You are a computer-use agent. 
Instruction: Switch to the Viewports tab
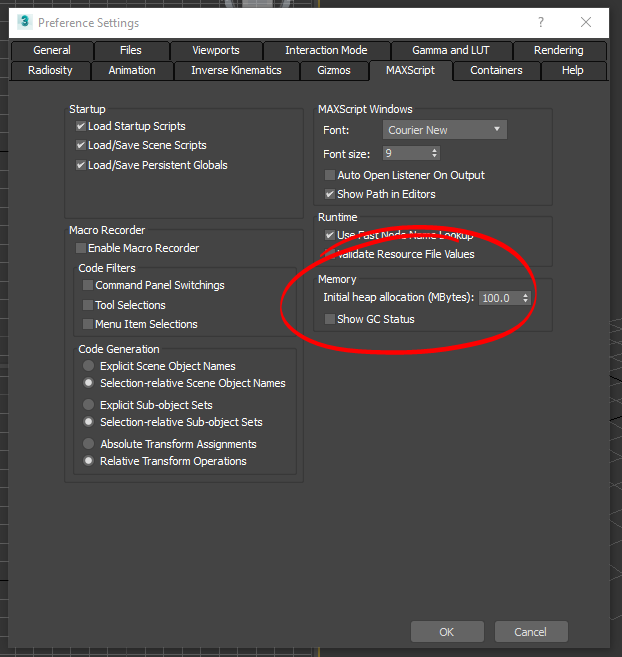point(216,50)
